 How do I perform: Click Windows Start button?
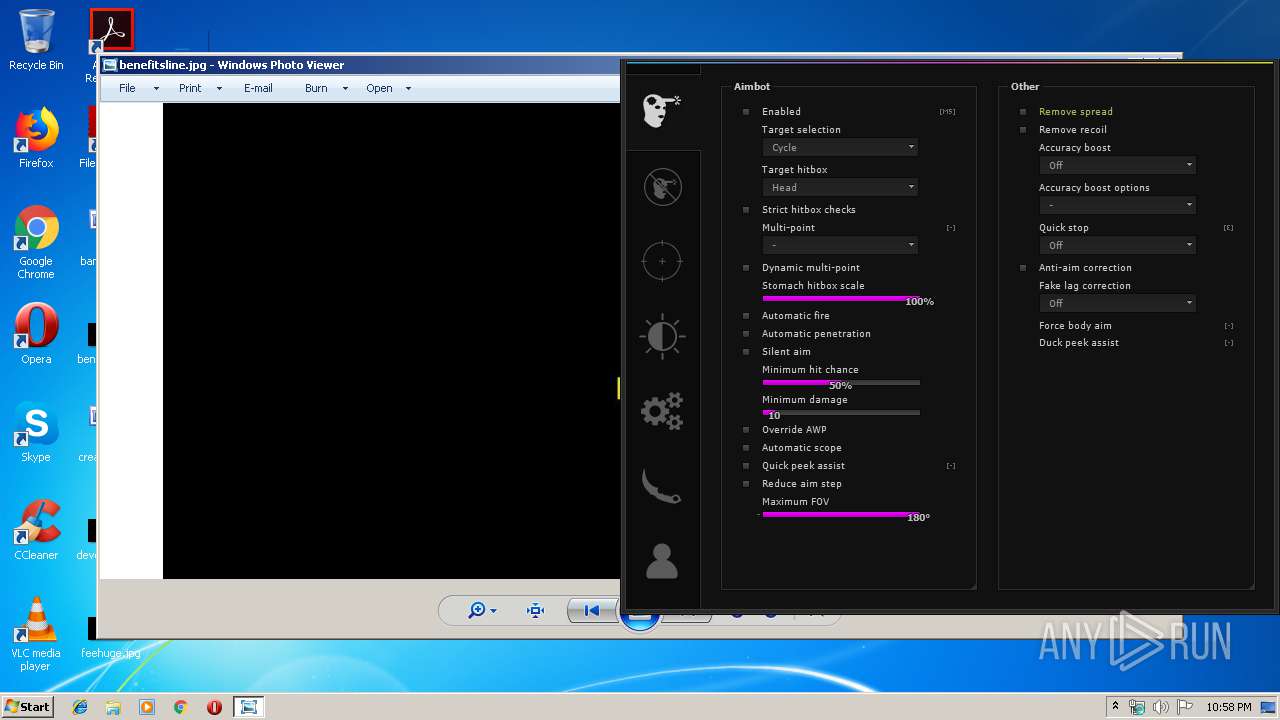click(x=27, y=707)
